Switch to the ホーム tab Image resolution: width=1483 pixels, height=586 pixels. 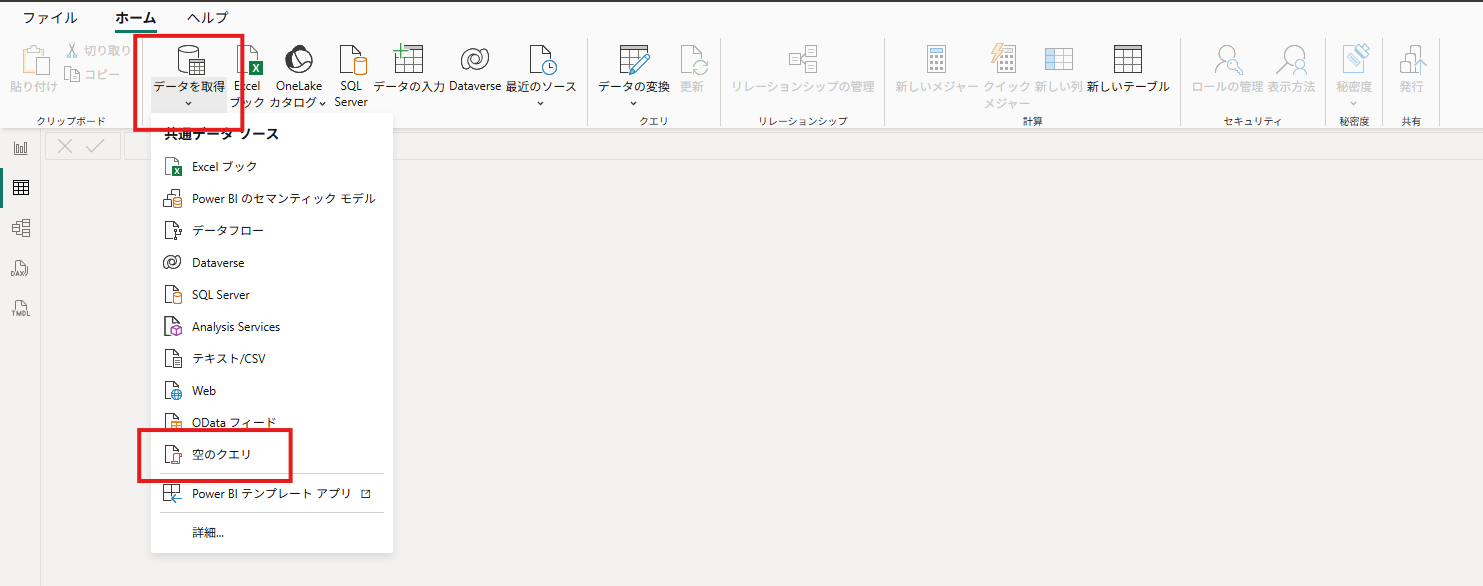point(135,18)
